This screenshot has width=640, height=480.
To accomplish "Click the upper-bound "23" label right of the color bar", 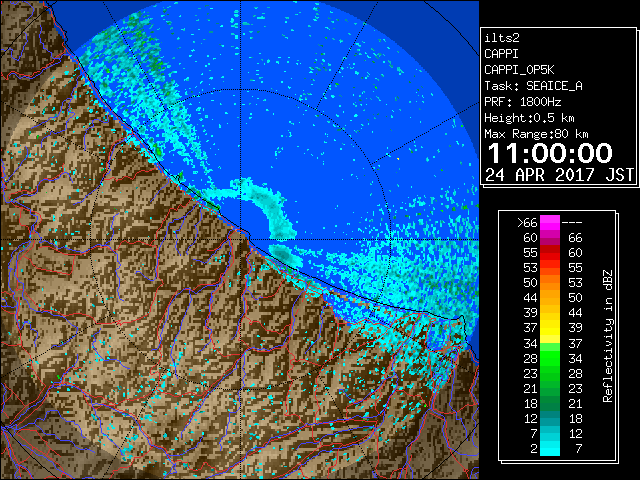I will coord(575,389).
